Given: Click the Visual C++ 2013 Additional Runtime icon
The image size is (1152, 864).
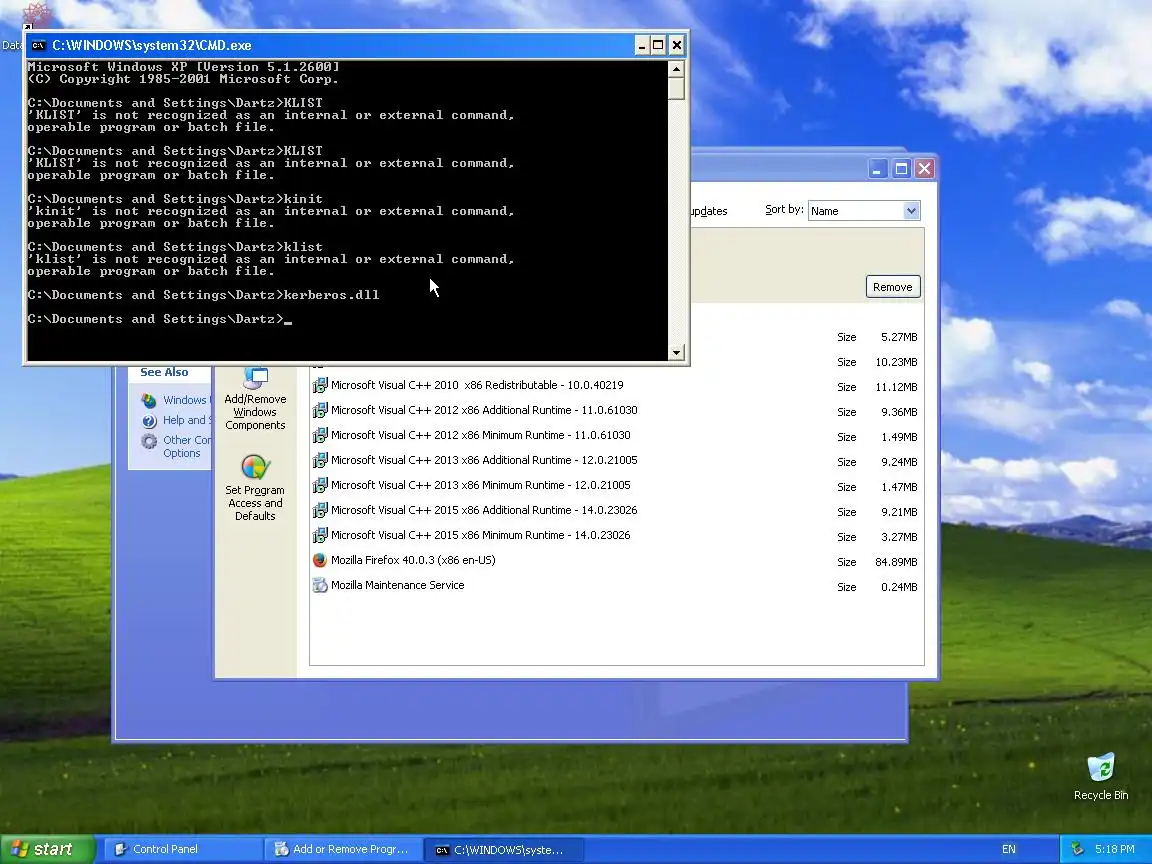Looking at the screenshot, I should (320, 461).
